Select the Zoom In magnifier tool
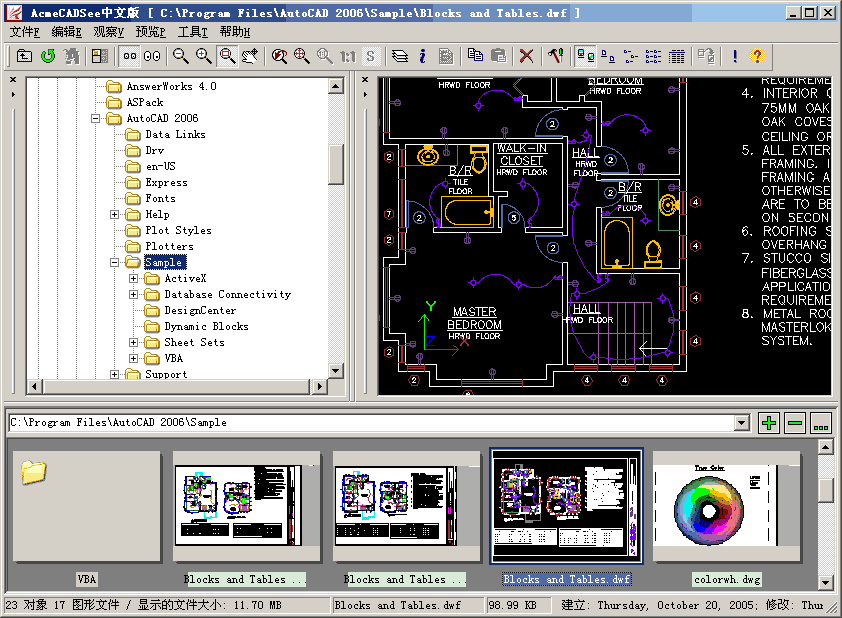Viewport: 842px width, 618px height. [204, 56]
